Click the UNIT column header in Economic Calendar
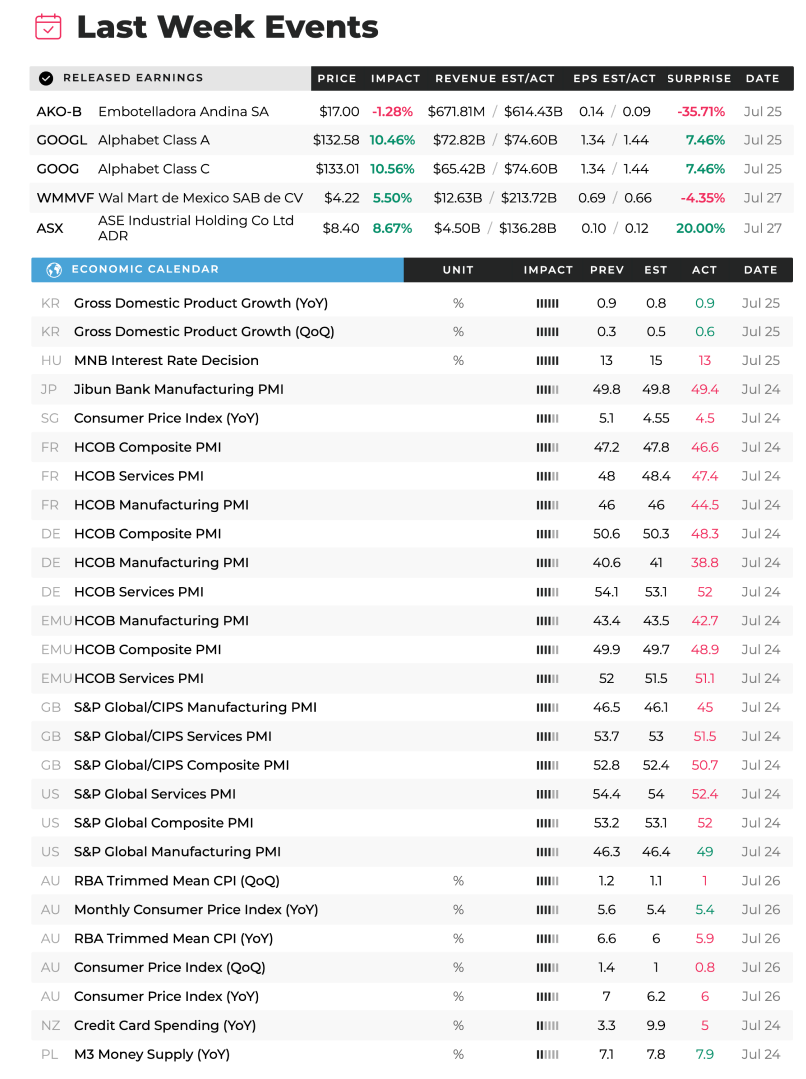Image resolution: width=806 pixels, height=1079 pixels. coord(458,270)
